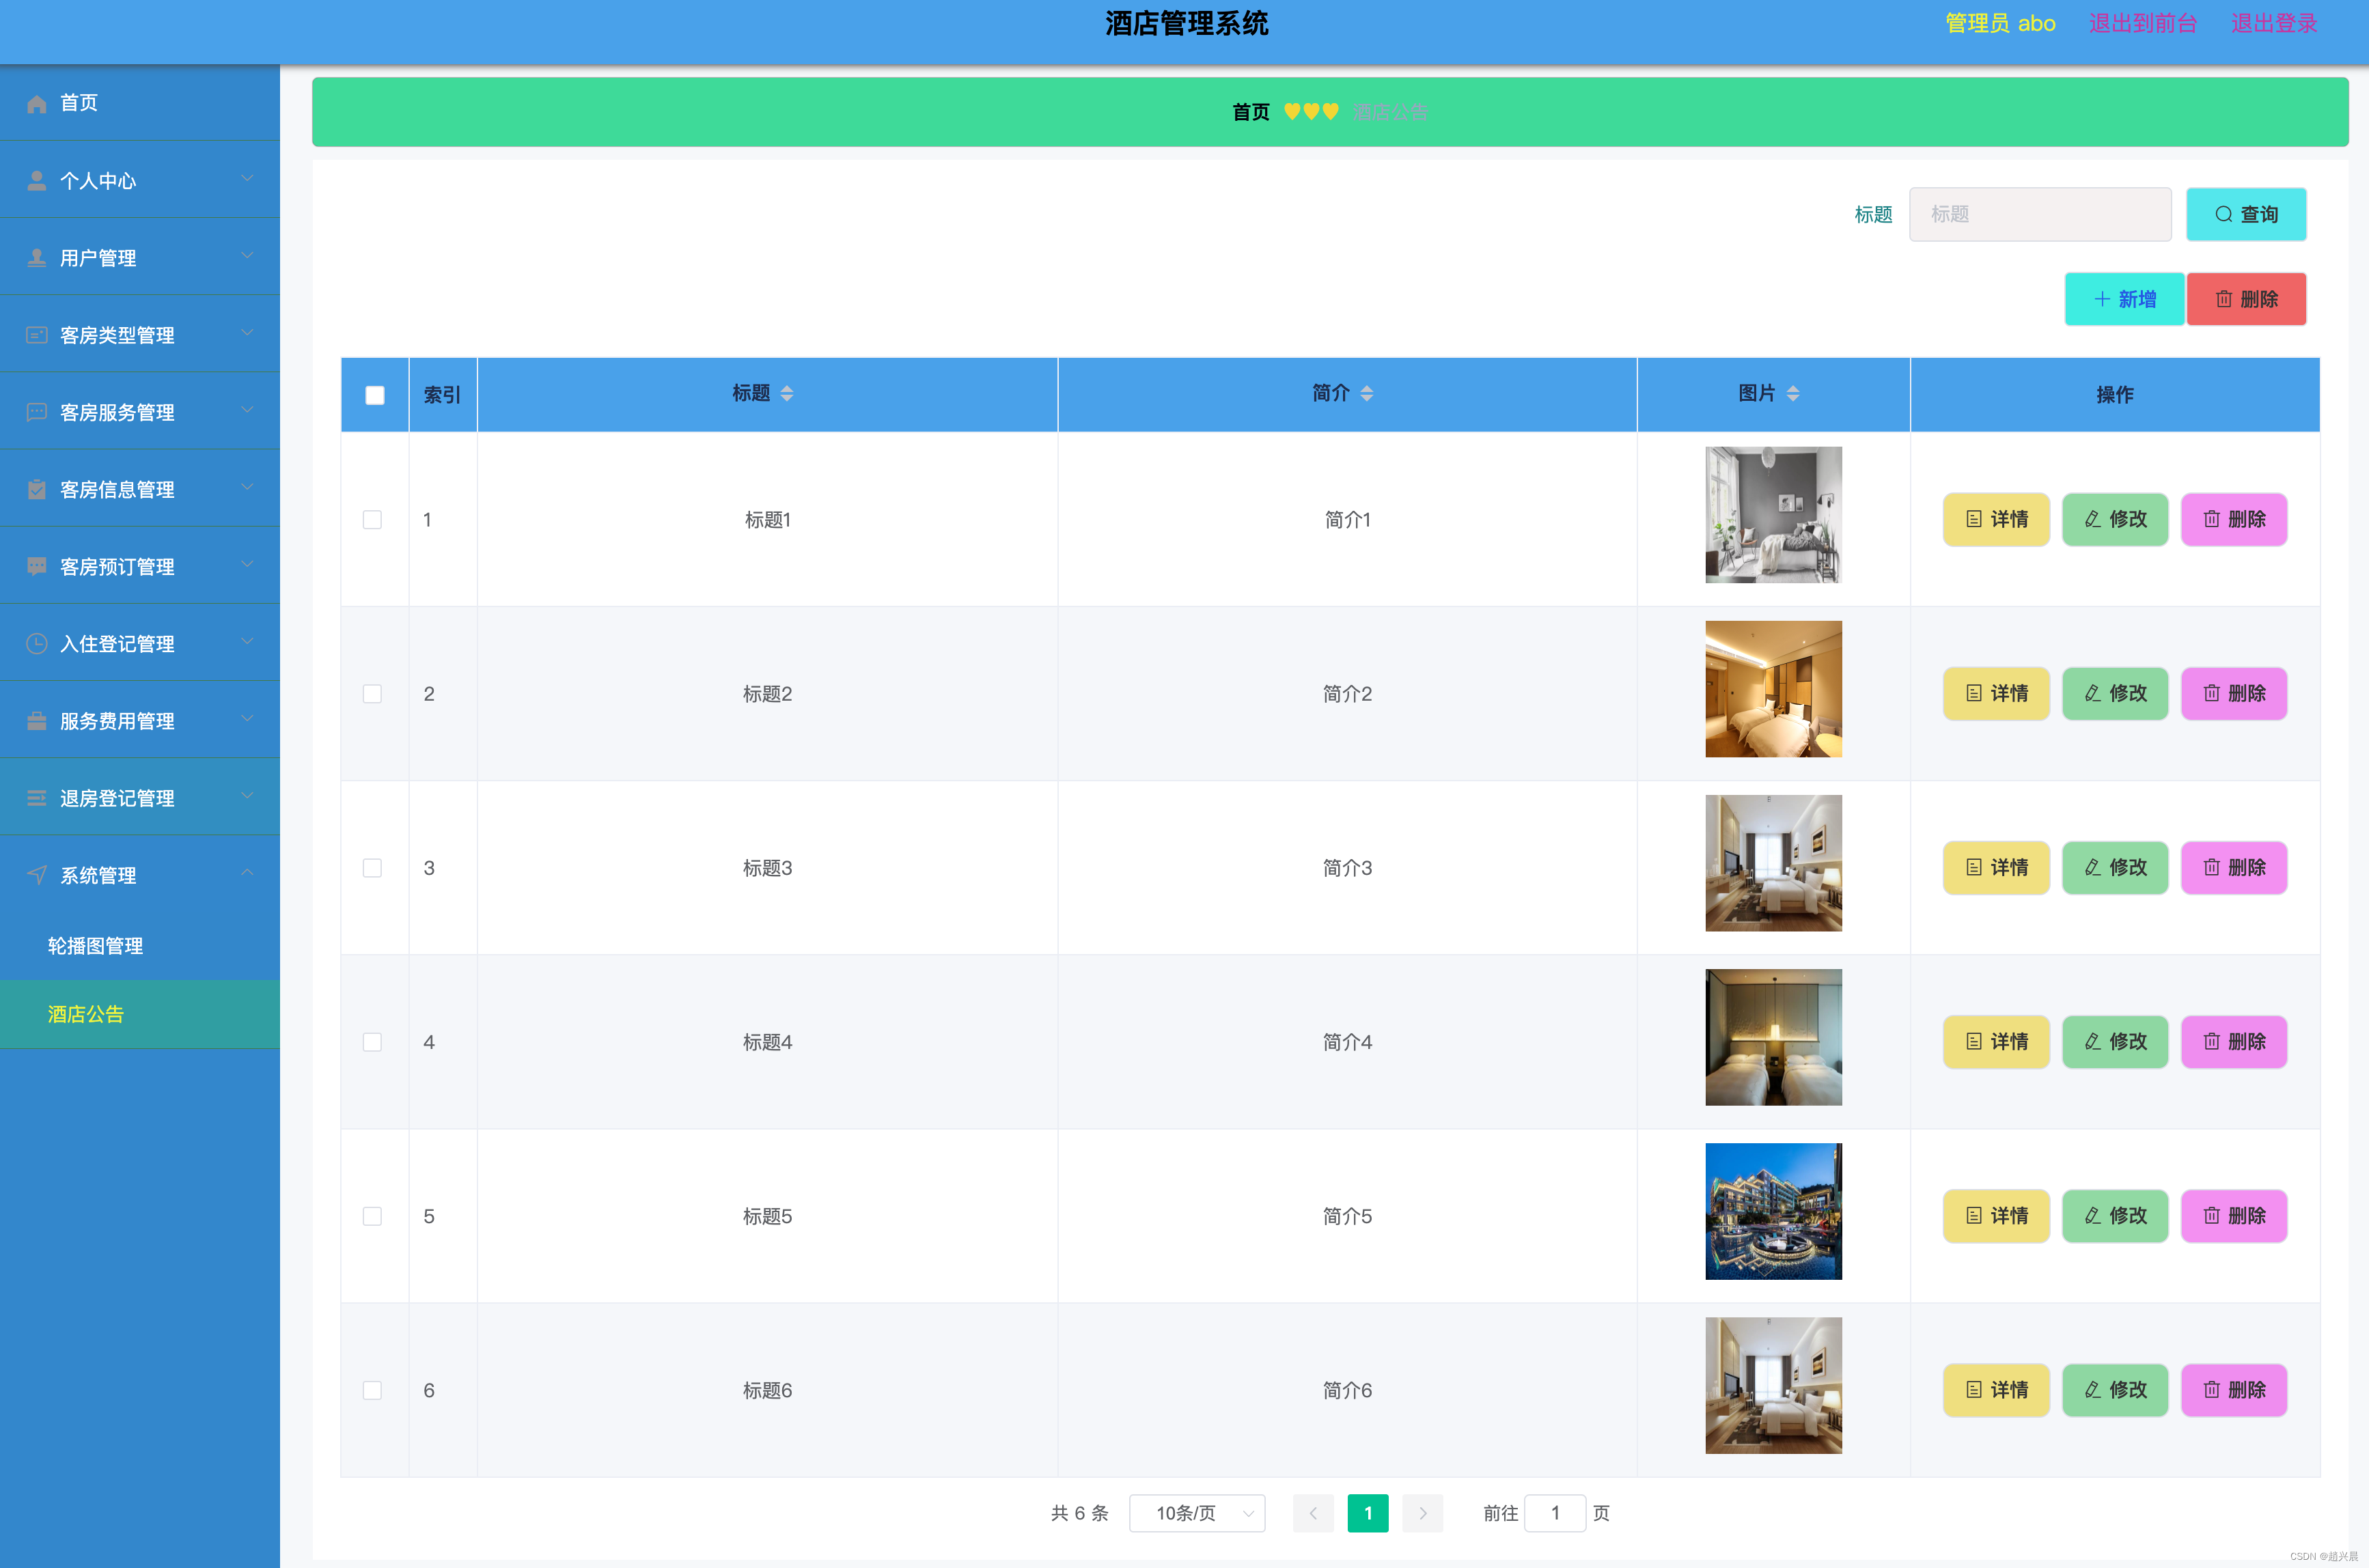Click thumbnail image for row 5
Viewport: 2369px width, 1568px height.
point(1774,1213)
